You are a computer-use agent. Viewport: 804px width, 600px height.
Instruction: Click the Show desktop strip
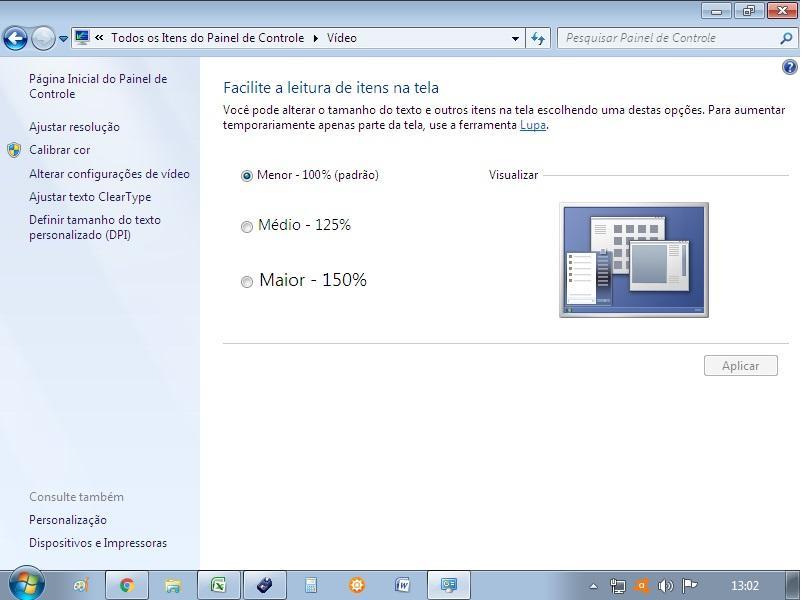794,585
